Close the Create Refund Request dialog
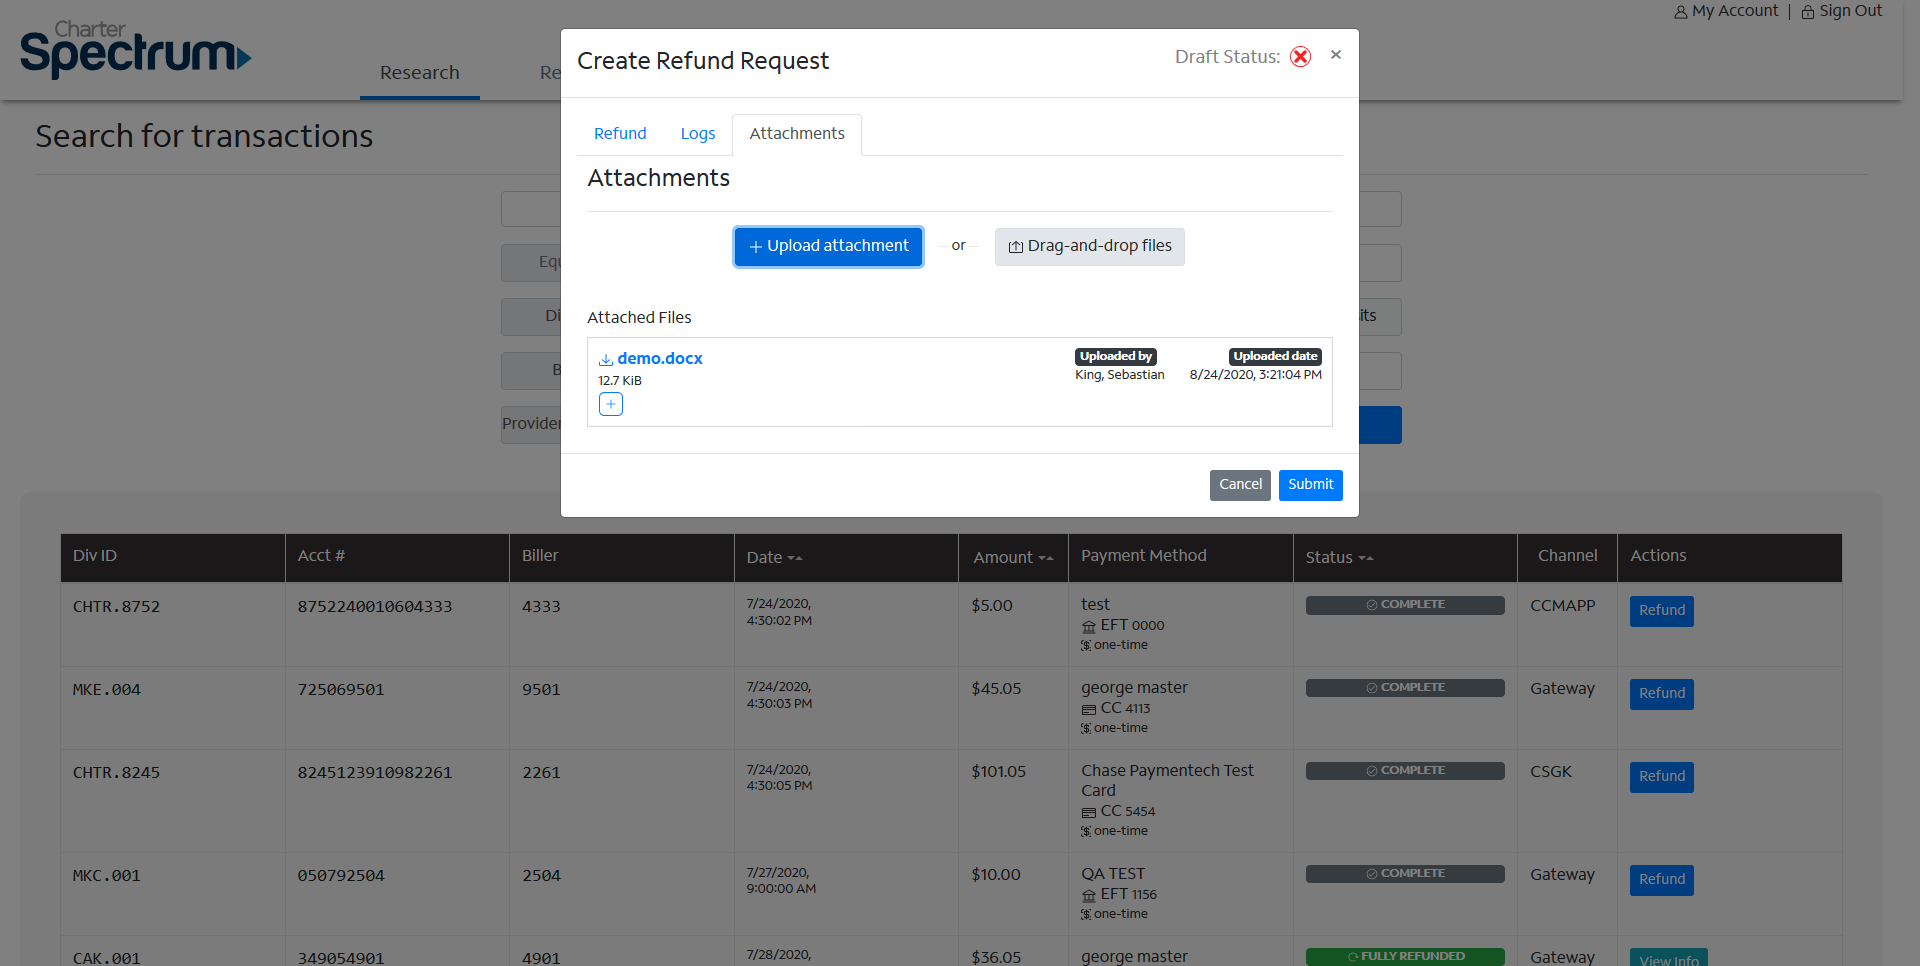The height and width of the screenshot is (966, 1920). [x=1335, y=55]
